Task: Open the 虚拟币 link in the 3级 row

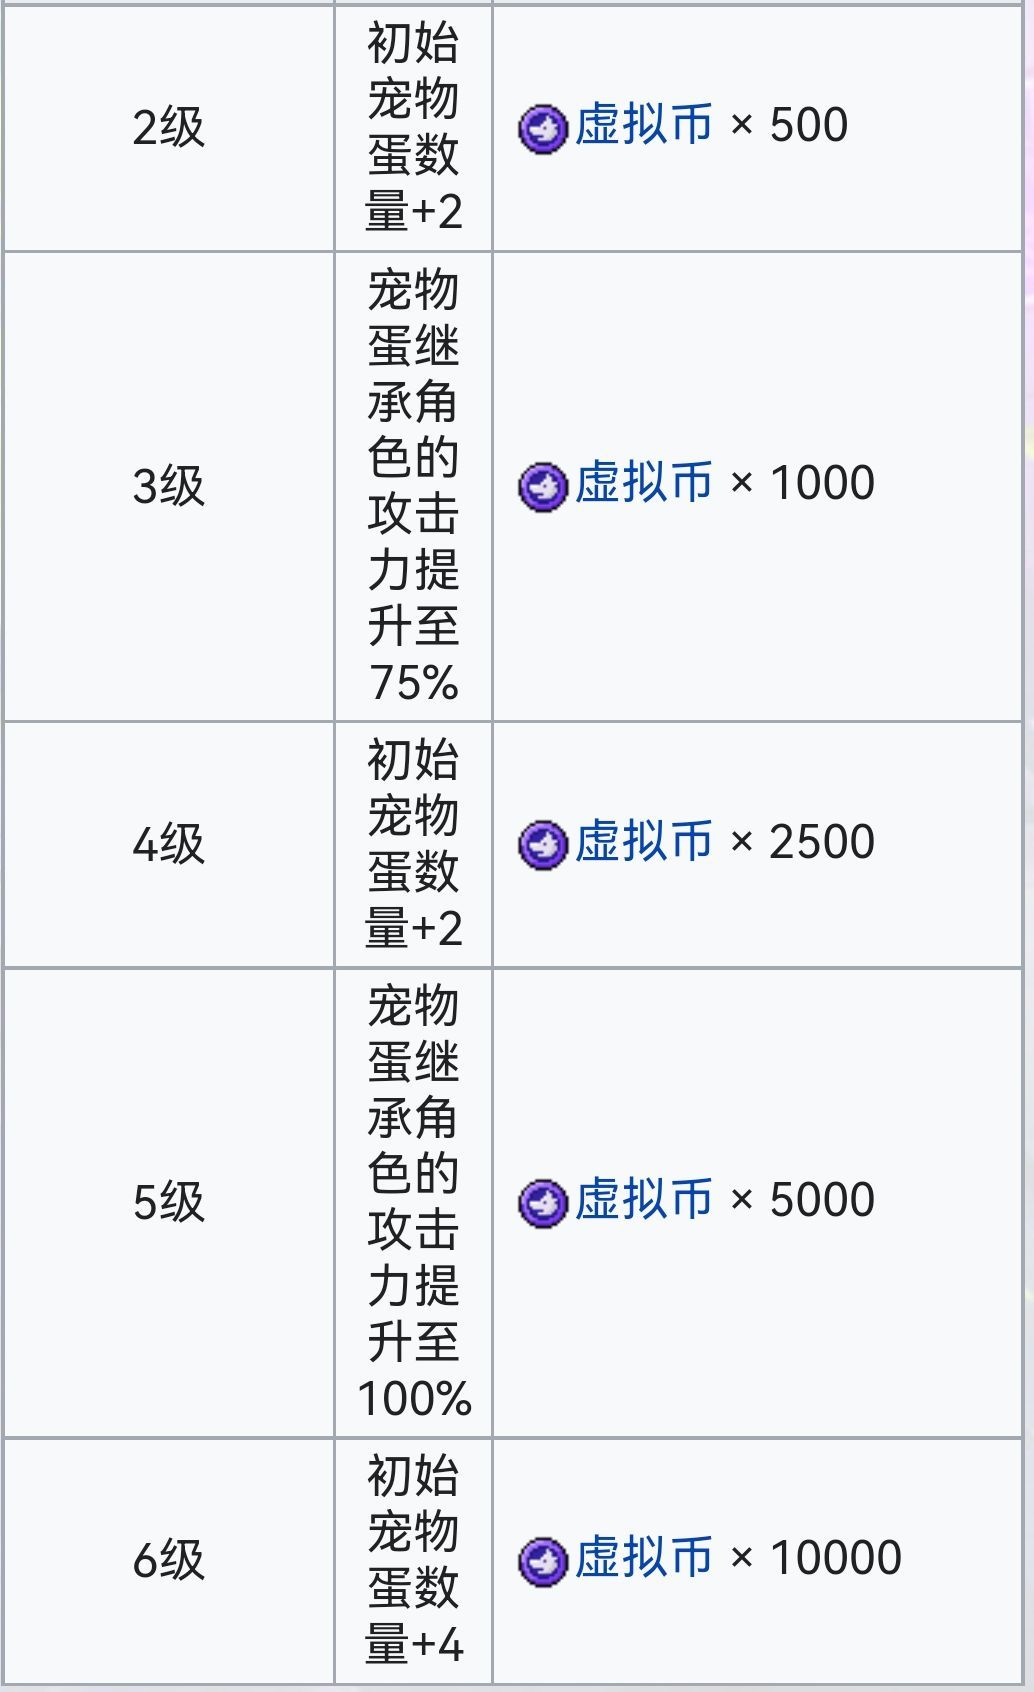Action: [643, 484]
